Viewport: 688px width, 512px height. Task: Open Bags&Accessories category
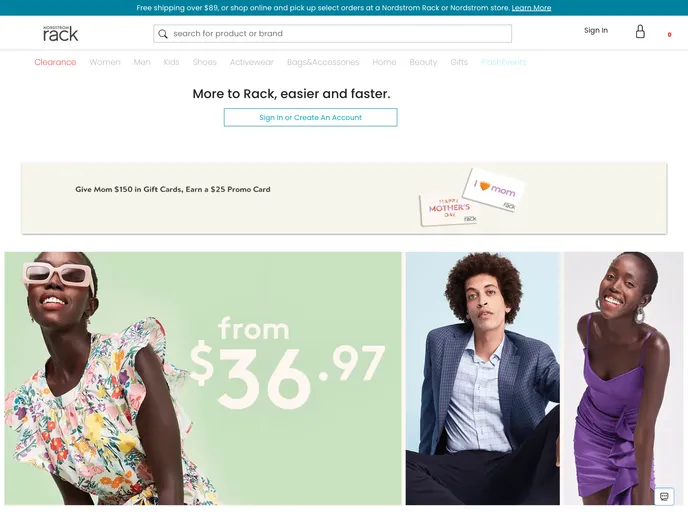pos(323,62)
